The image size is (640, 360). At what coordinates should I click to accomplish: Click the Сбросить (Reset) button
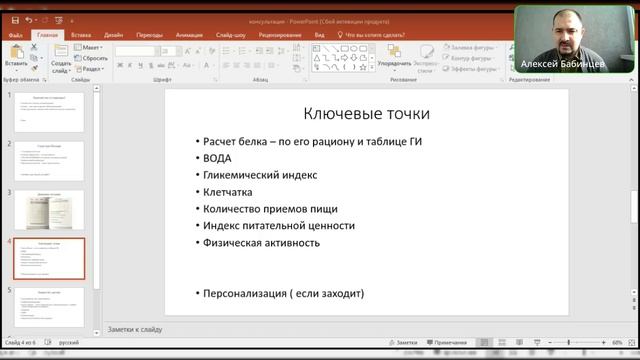(x=91, y=58)
